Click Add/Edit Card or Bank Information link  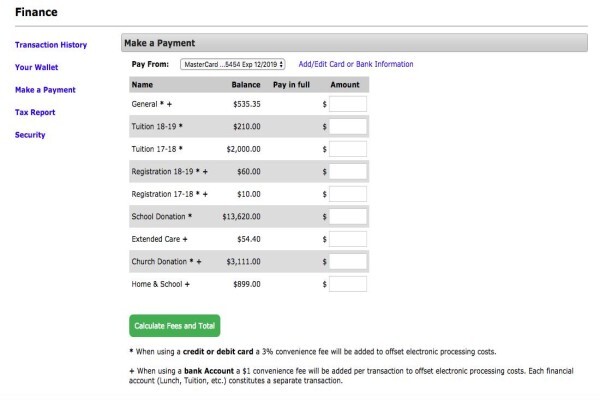pyautogui.click(x=356, y=64)
